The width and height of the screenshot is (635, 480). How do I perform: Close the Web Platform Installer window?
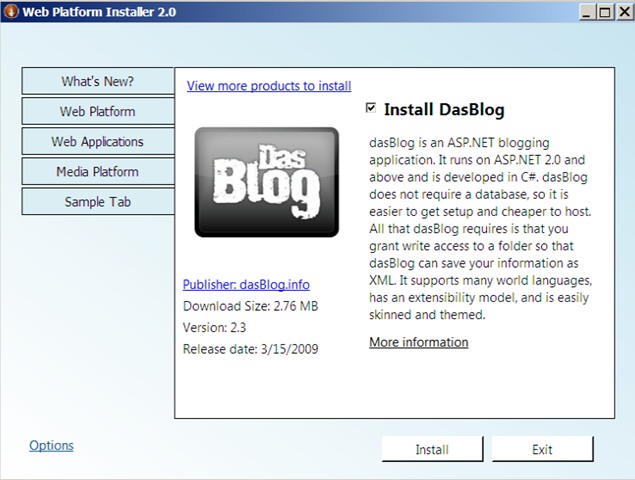coord(624,12)
